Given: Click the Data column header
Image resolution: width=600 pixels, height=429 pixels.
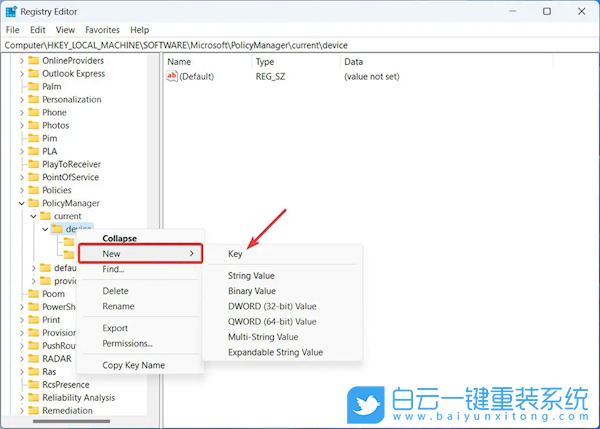Looking at the screenshot, I should (446, 62).
